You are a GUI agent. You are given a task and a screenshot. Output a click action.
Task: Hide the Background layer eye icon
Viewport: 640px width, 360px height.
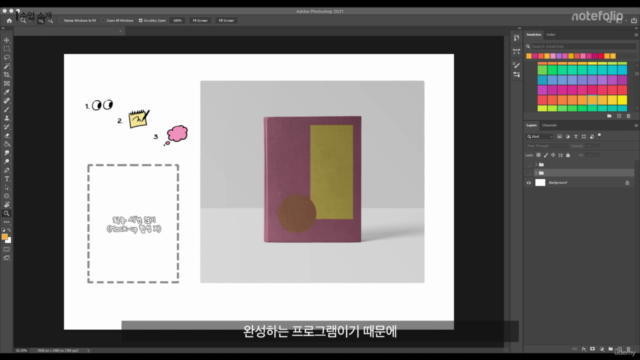point(529,183)
